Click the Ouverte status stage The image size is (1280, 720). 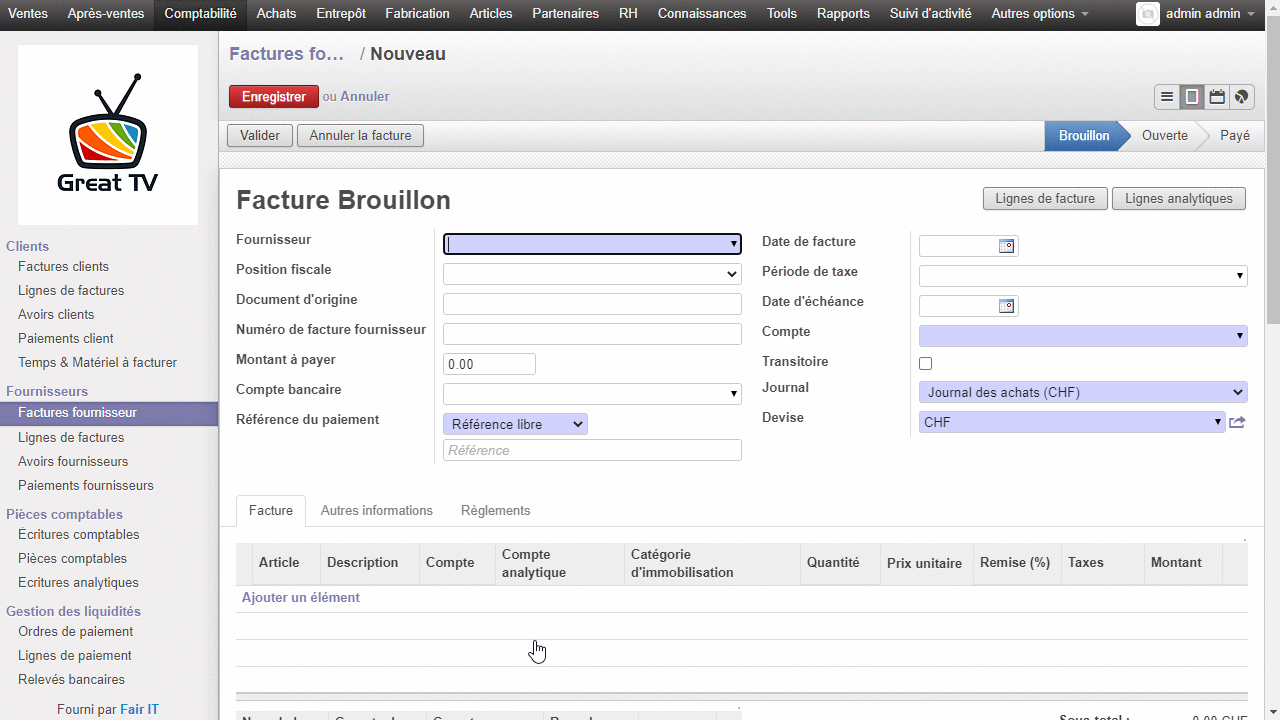tap(1165, 135)
